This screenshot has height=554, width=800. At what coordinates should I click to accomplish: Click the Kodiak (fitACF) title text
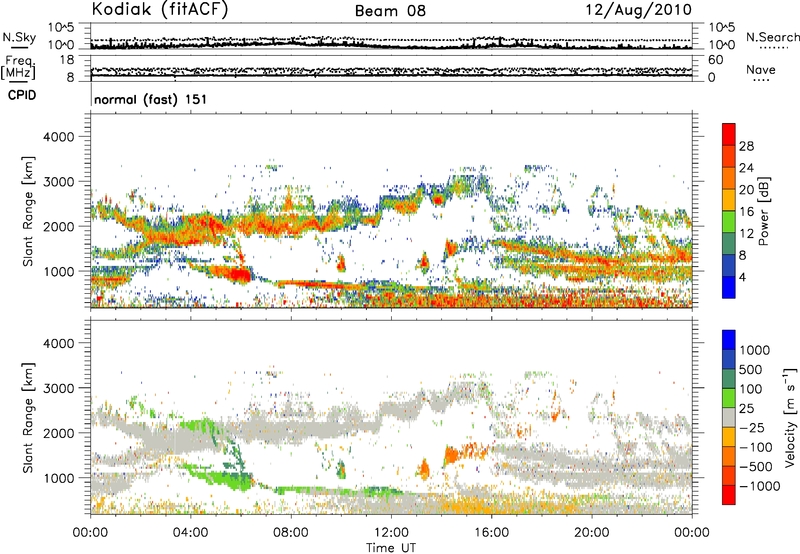(160, 10)
